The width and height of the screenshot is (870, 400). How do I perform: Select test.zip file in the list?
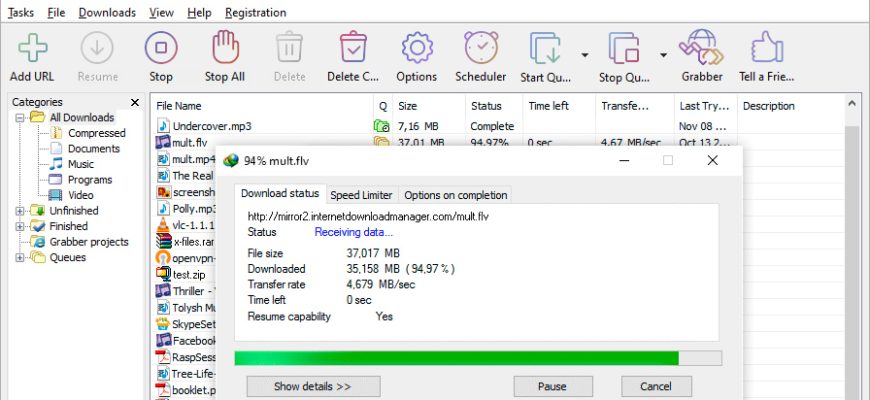(189, 275)
